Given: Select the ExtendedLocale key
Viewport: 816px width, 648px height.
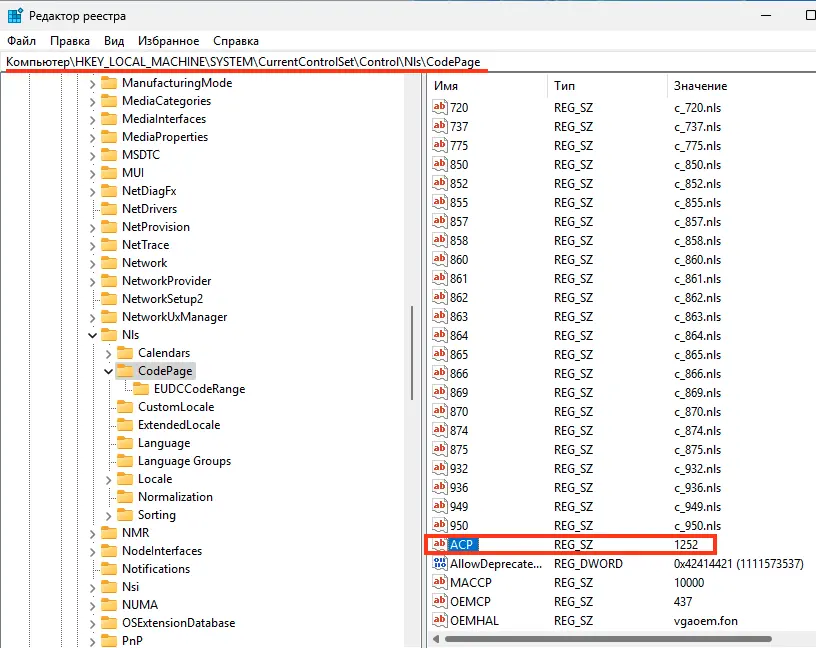Looking at the screenshot, I should tap(179, 425).
